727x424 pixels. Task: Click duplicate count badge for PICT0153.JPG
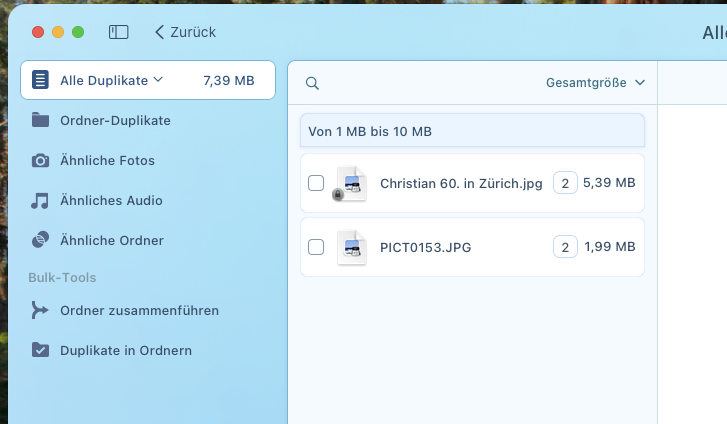point(565,247)
